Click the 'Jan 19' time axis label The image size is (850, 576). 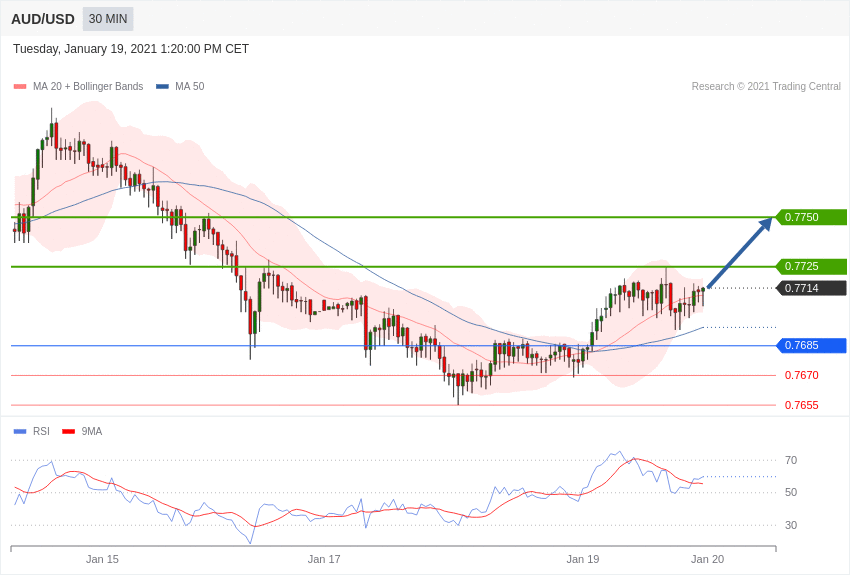click(583, 559)
